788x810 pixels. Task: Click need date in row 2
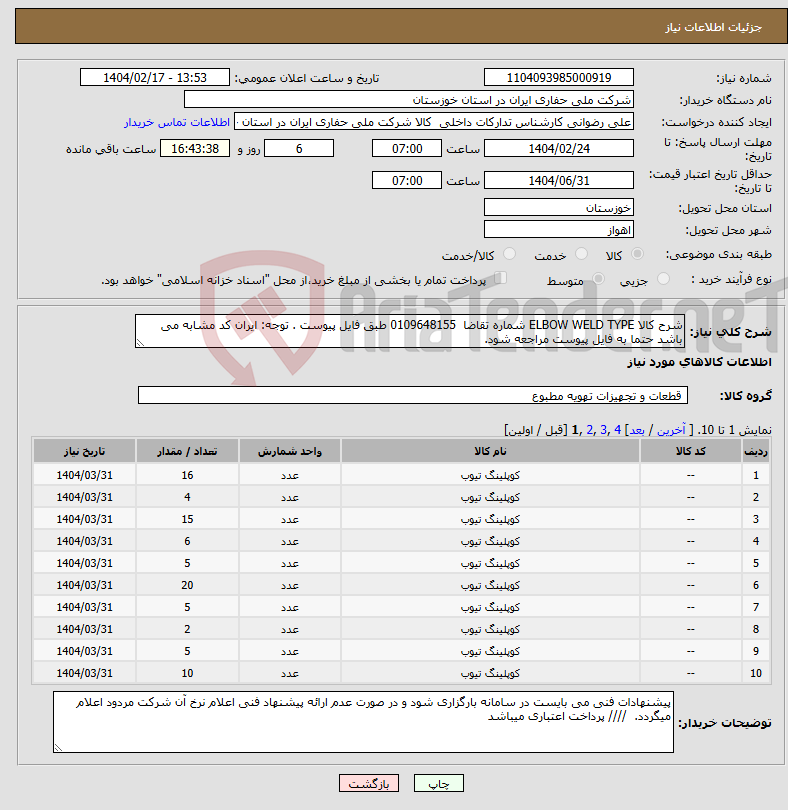click(84, 497)
